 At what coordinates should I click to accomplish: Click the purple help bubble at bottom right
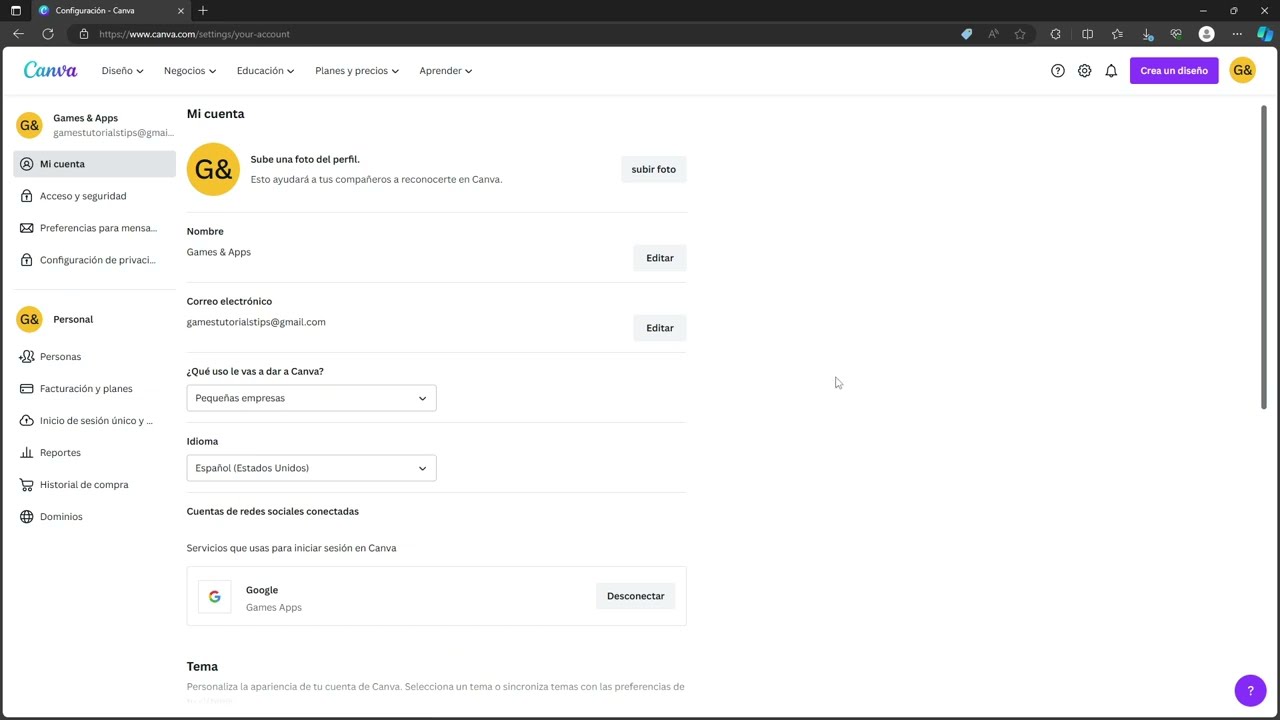(x=1250, y=690)
